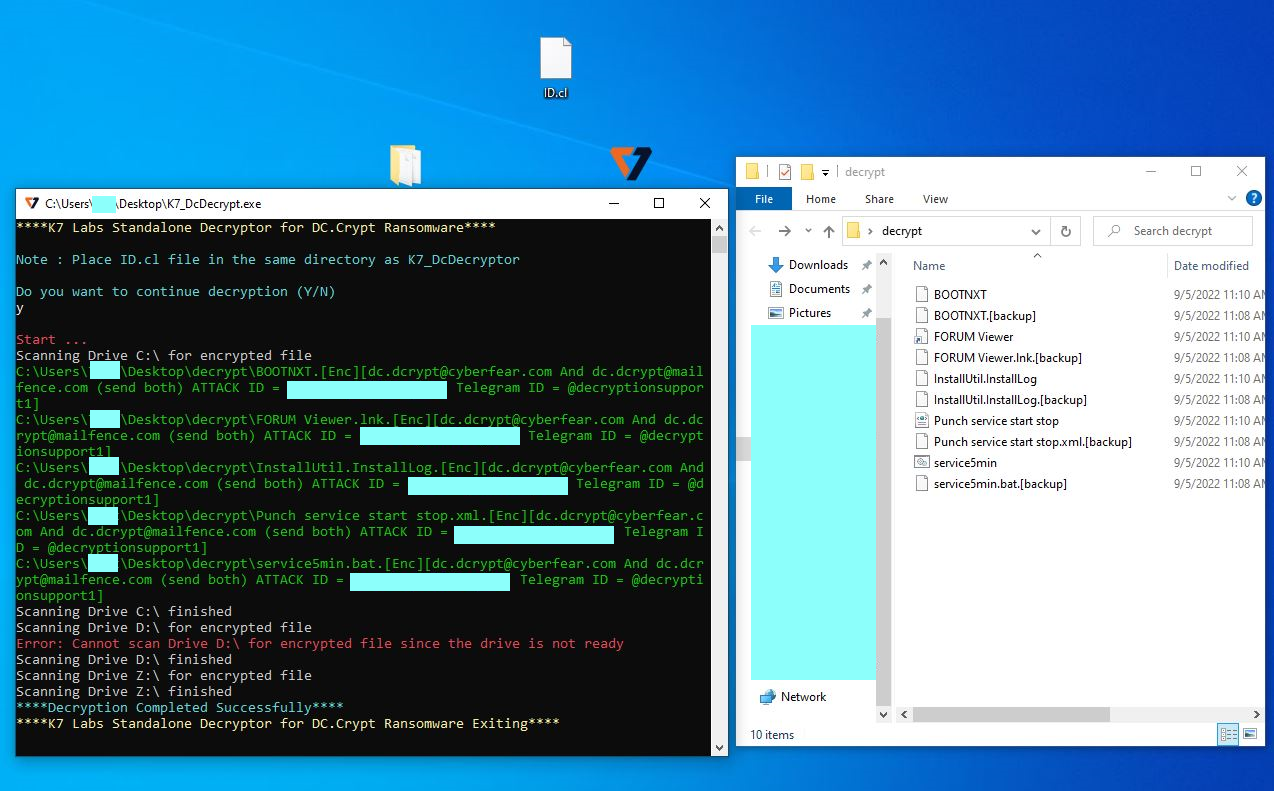Sort files by the Date modified column
This screenshot has height=791, width=1274.
[1211, 266]
